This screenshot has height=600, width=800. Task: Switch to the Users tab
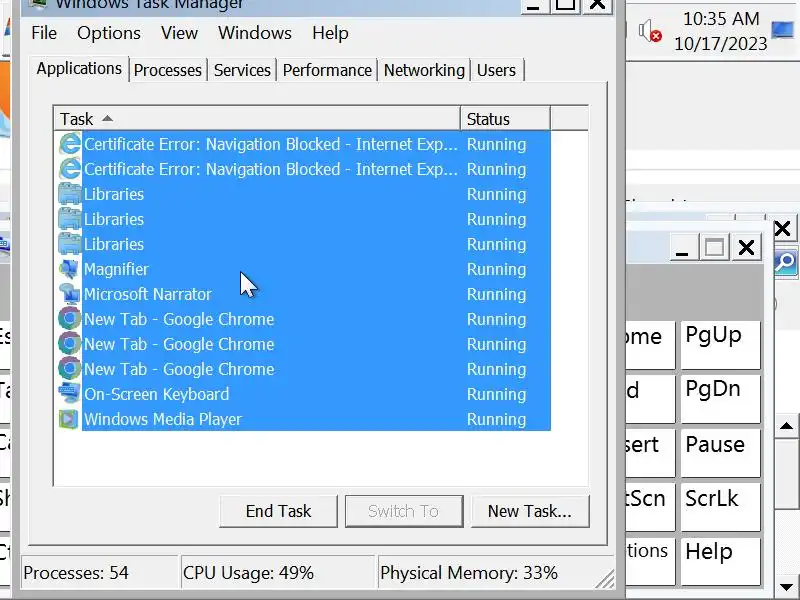[496, 70]
